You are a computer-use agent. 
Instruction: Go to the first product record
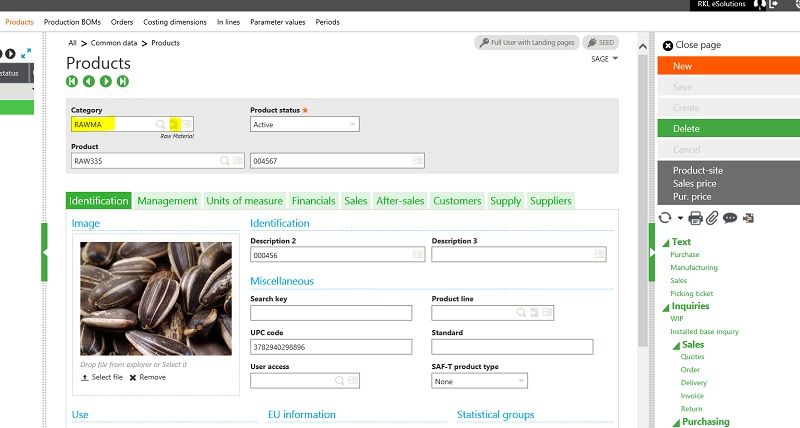(x=72, y=81)
